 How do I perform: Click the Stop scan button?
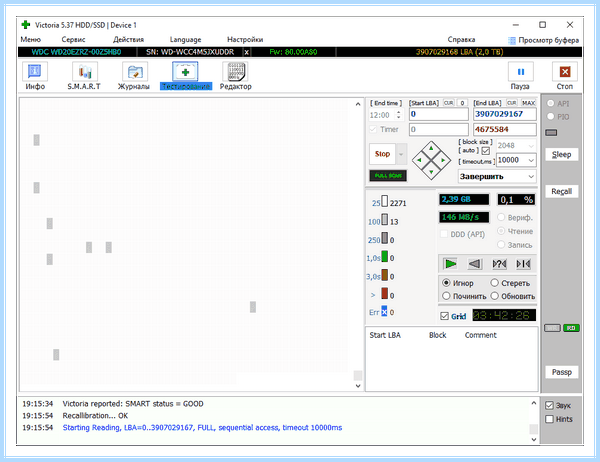coord(382,154)
